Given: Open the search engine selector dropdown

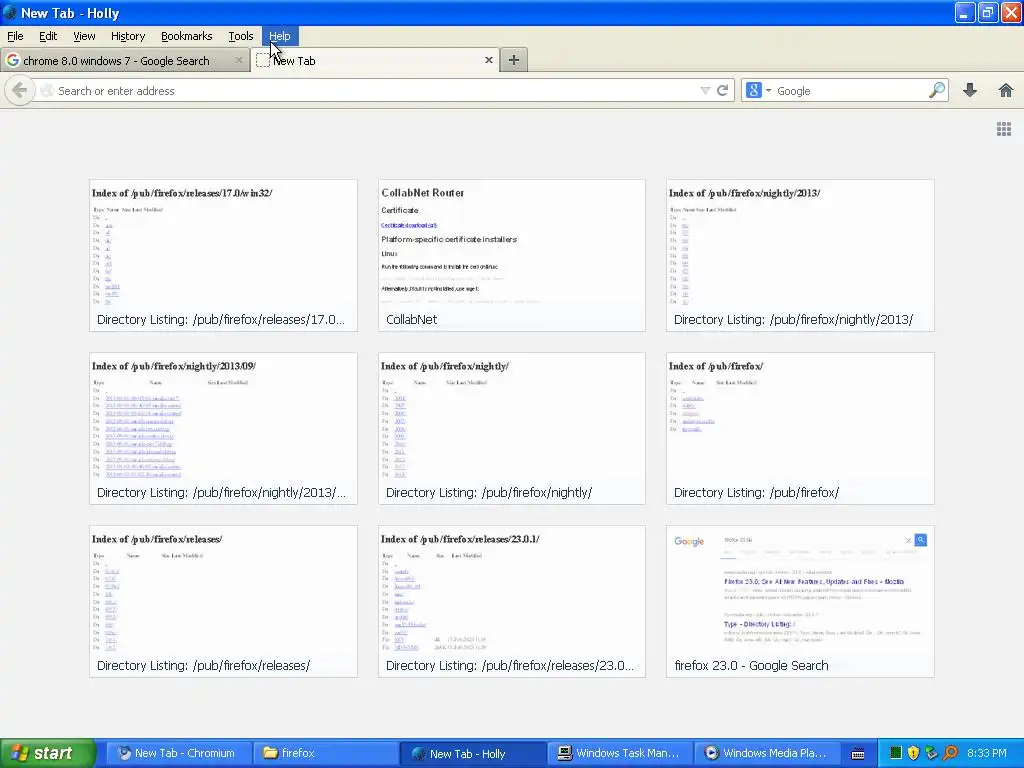Looking at the screenshot, I should (x=758, y=91).
